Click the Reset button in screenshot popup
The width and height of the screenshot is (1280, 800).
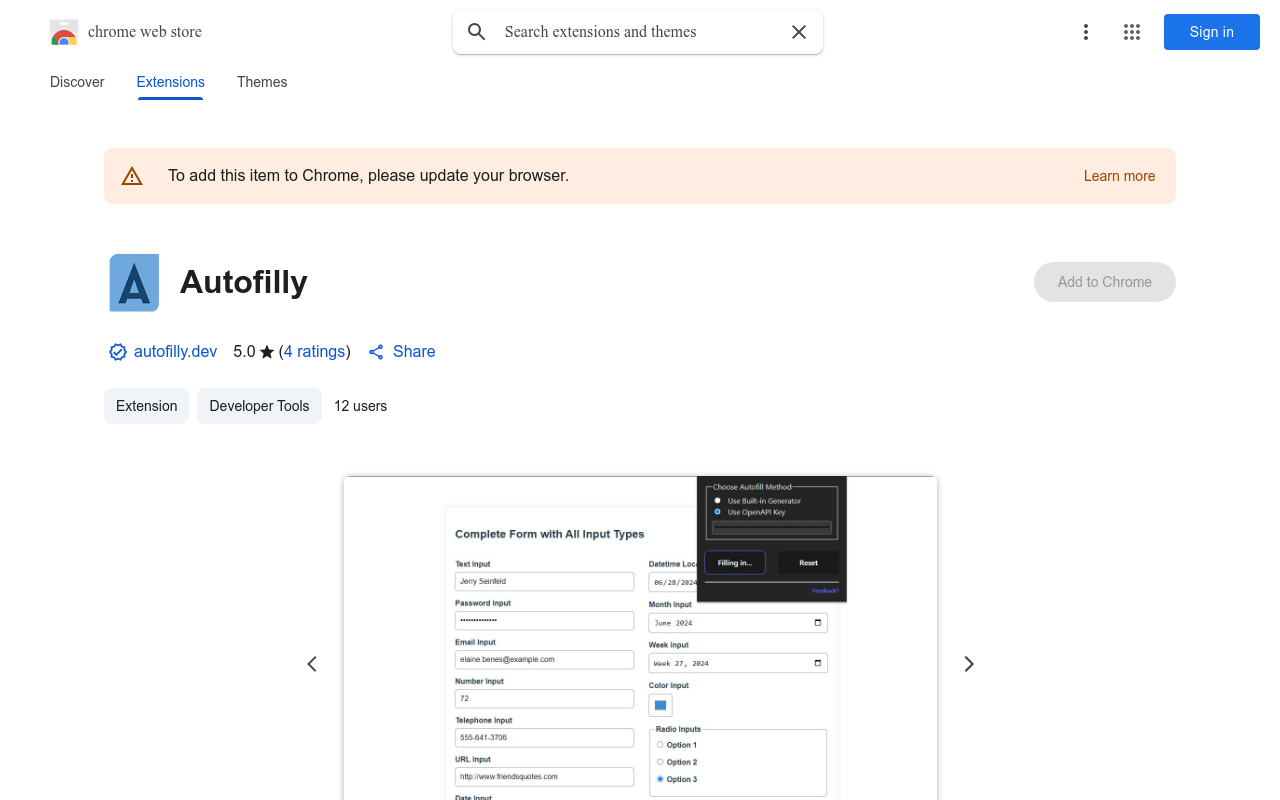point(809,563)
